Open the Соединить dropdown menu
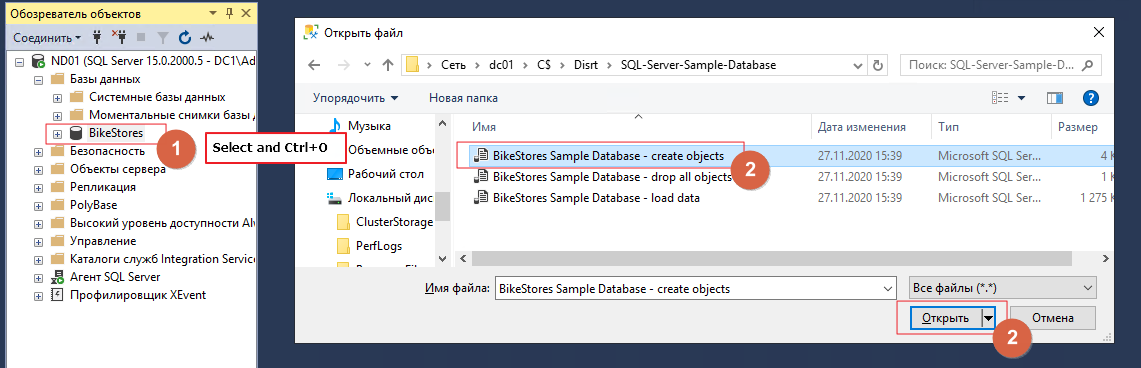This screenshot has width=1141, height=368. tap(47, 37)
